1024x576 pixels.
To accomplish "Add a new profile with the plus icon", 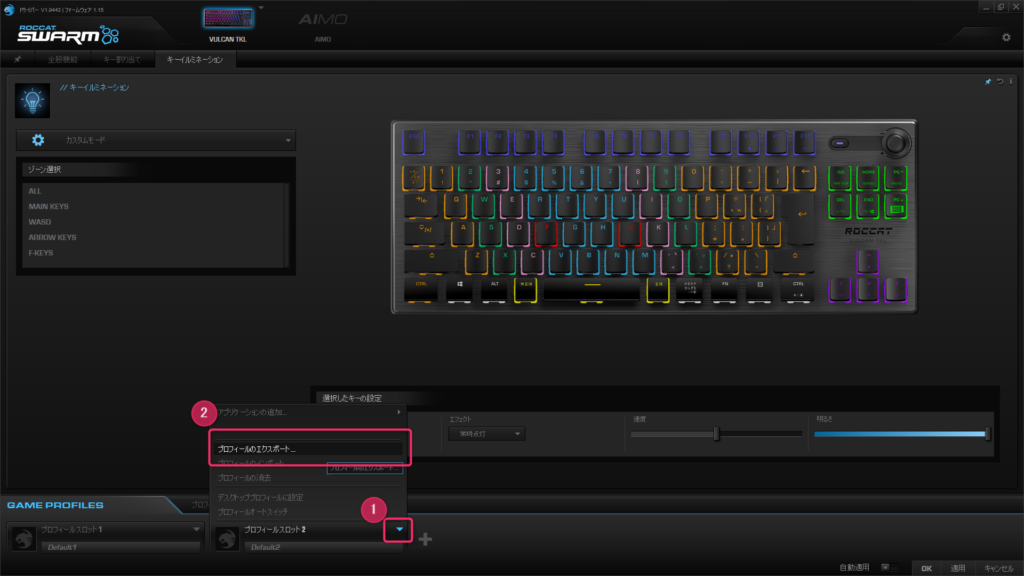I will point(425,539).
